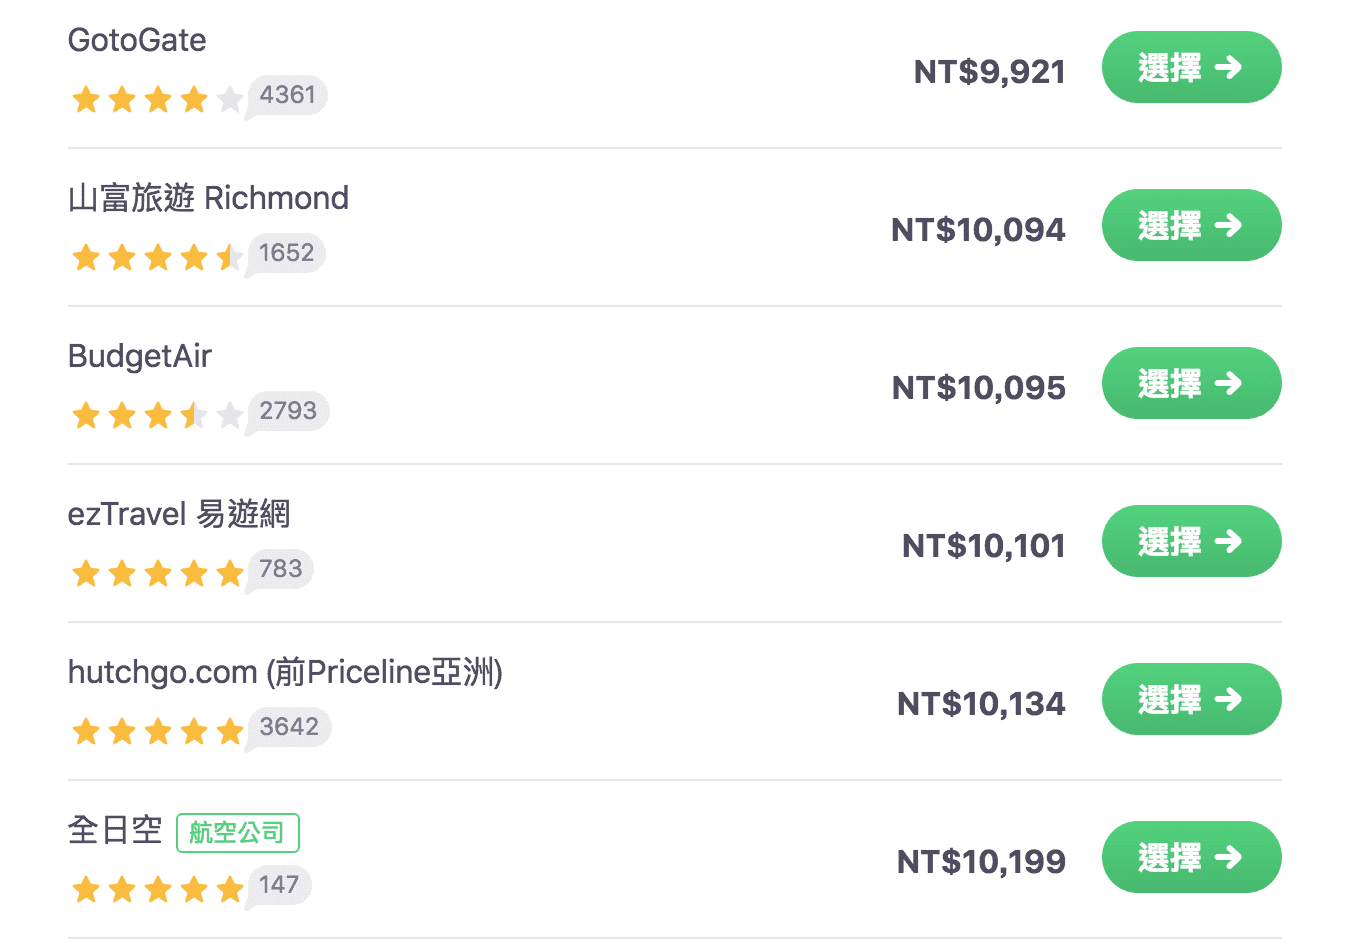Click the 航空公司 airline badge
The width and height of the screenshot is (1348, 946).
[238, 832]
